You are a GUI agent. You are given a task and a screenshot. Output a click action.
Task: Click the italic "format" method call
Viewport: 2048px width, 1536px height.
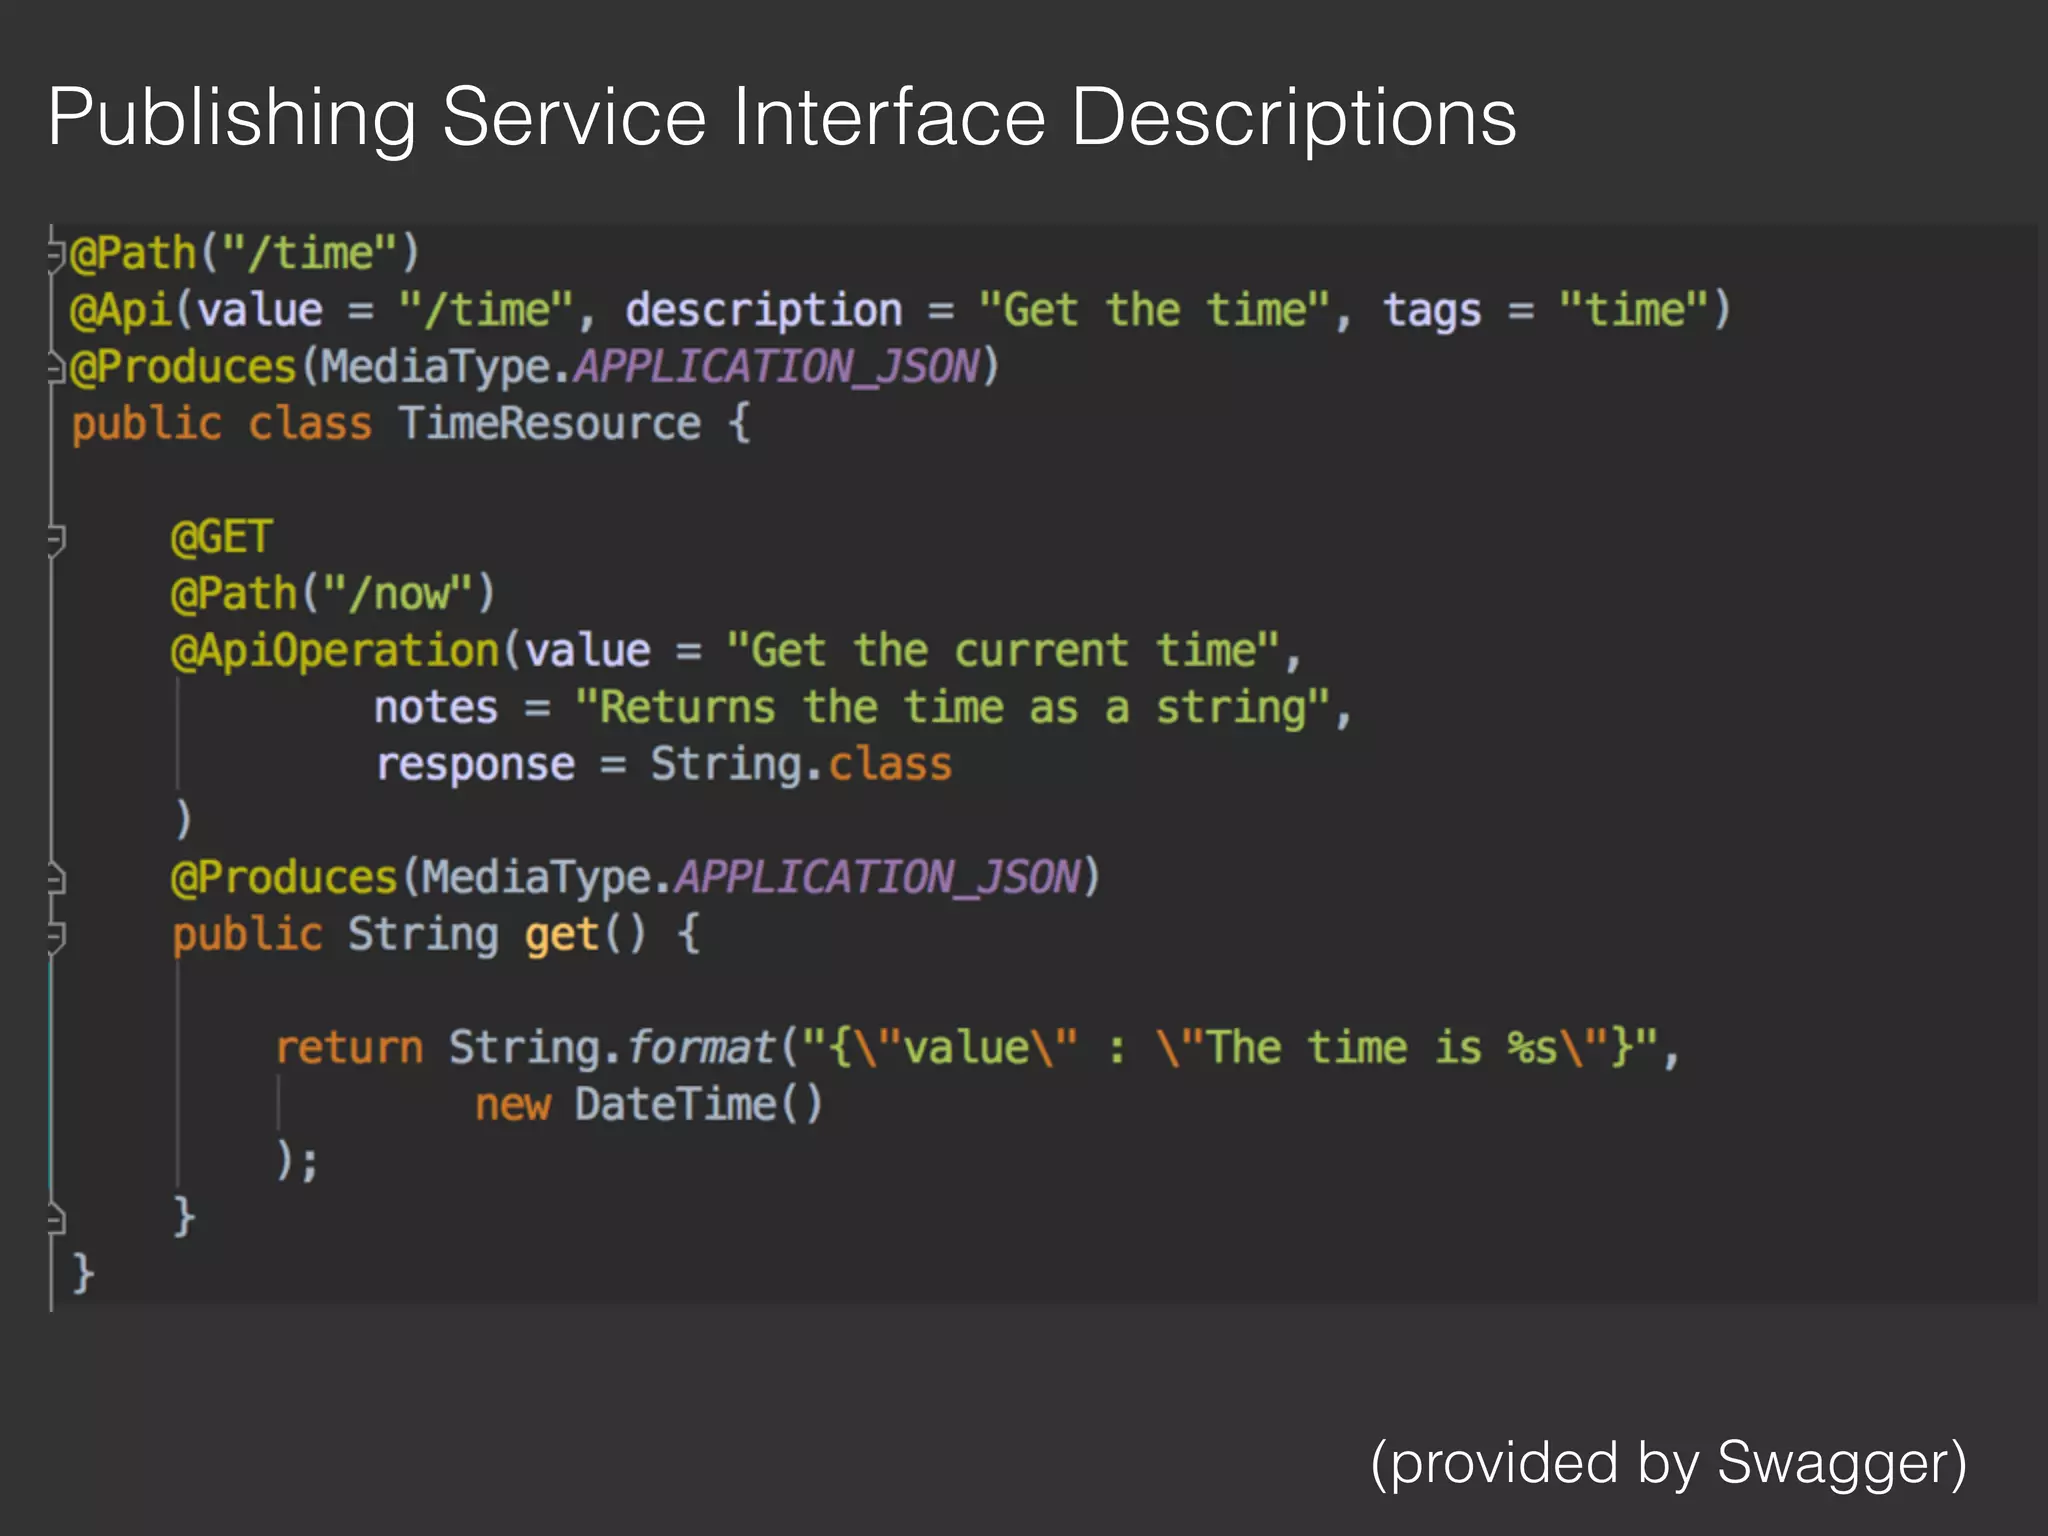tap(701, 1048)
